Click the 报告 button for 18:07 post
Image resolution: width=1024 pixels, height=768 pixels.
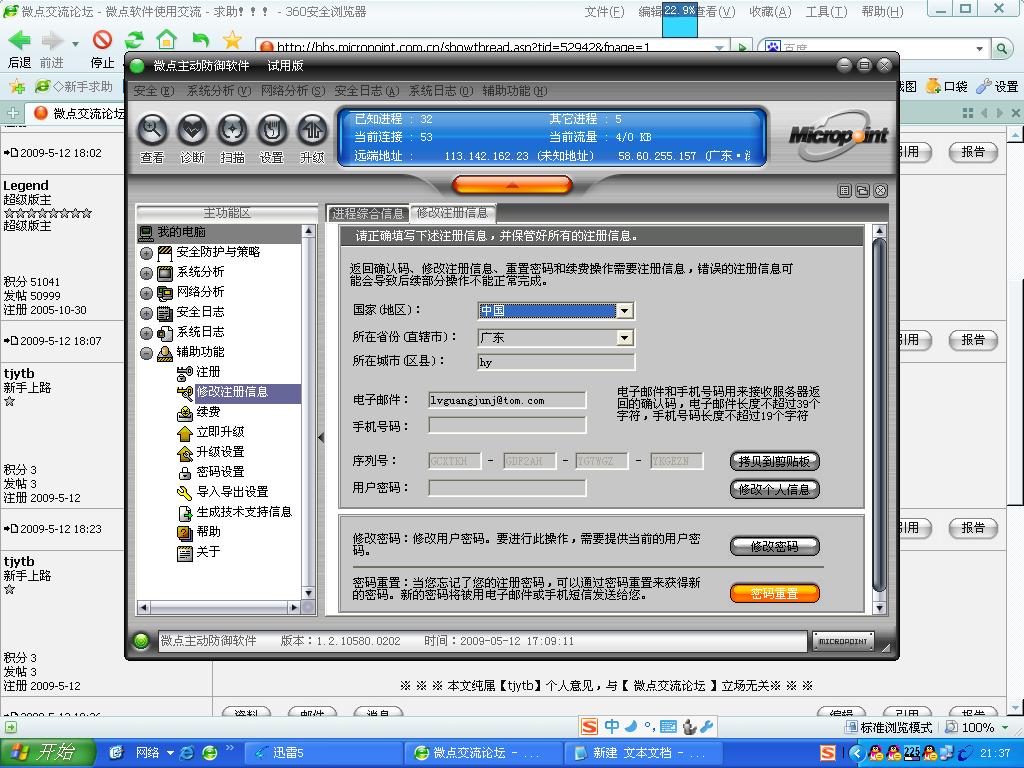click(973, 341)
